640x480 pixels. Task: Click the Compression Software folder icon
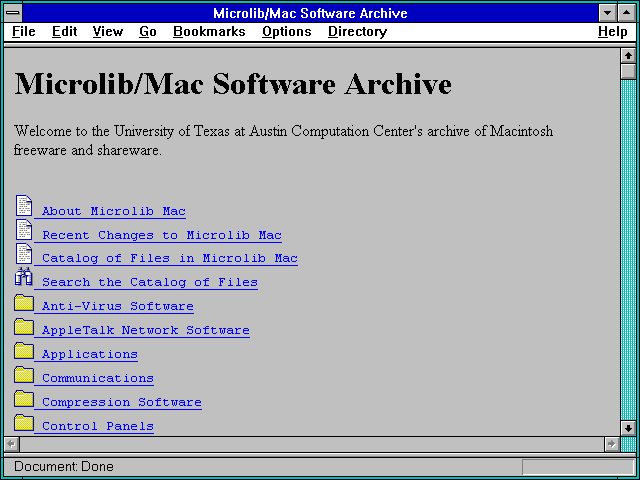[24, 399]
